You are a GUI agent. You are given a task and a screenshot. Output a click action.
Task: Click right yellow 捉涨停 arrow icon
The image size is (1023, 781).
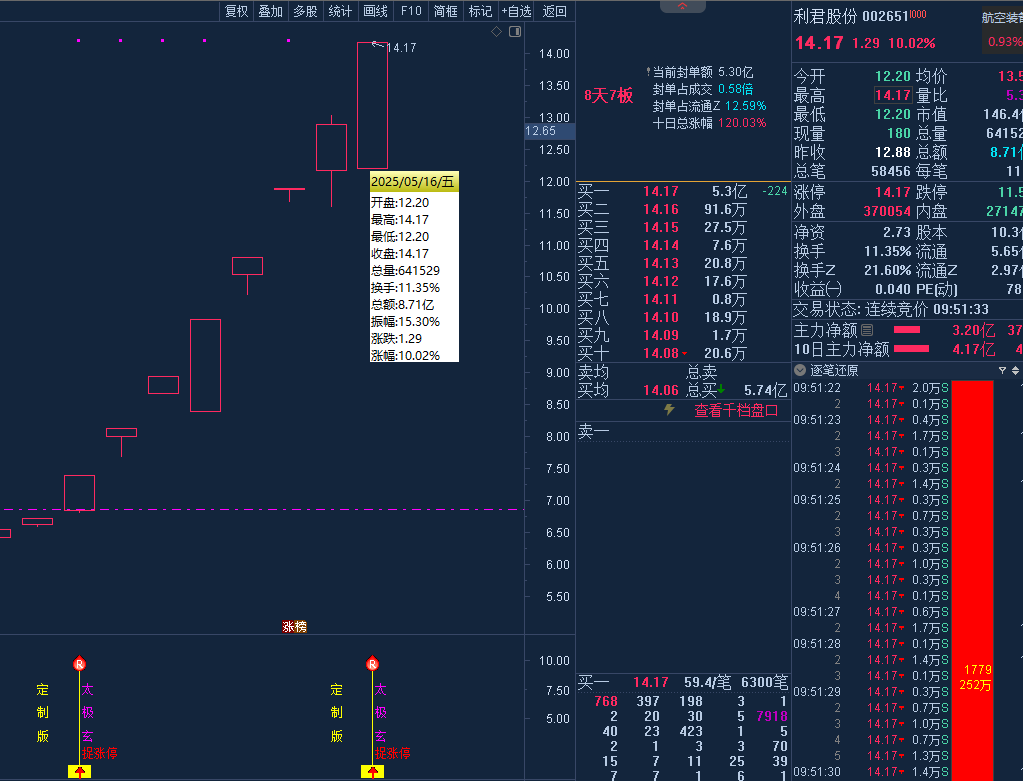(373, 772)
